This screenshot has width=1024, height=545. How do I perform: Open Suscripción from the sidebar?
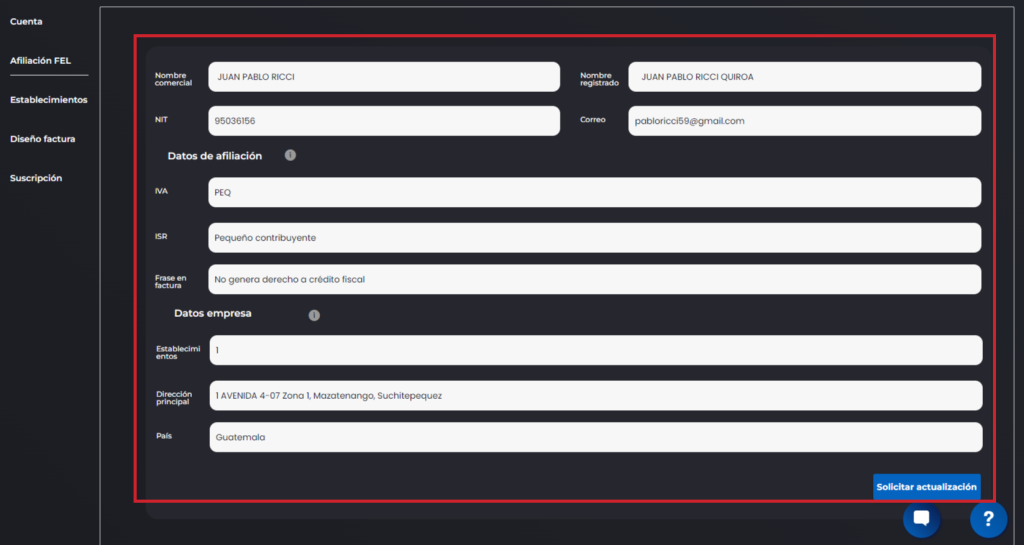[36, 178]
